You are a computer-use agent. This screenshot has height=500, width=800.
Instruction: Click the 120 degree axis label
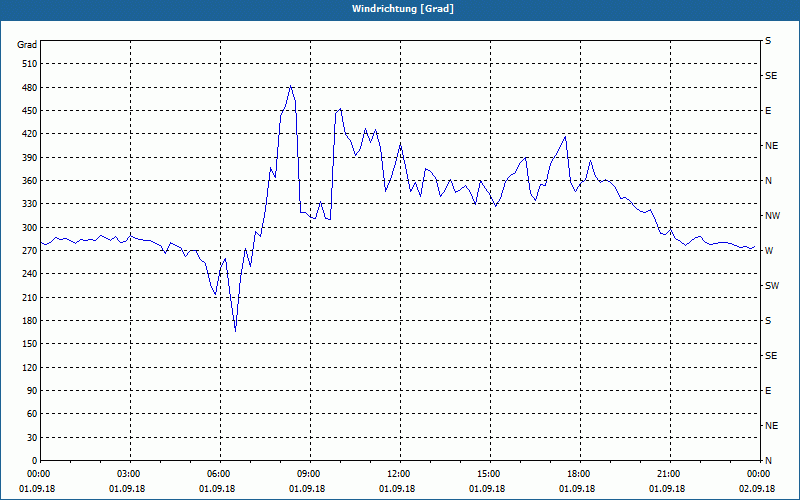[30, 367]
